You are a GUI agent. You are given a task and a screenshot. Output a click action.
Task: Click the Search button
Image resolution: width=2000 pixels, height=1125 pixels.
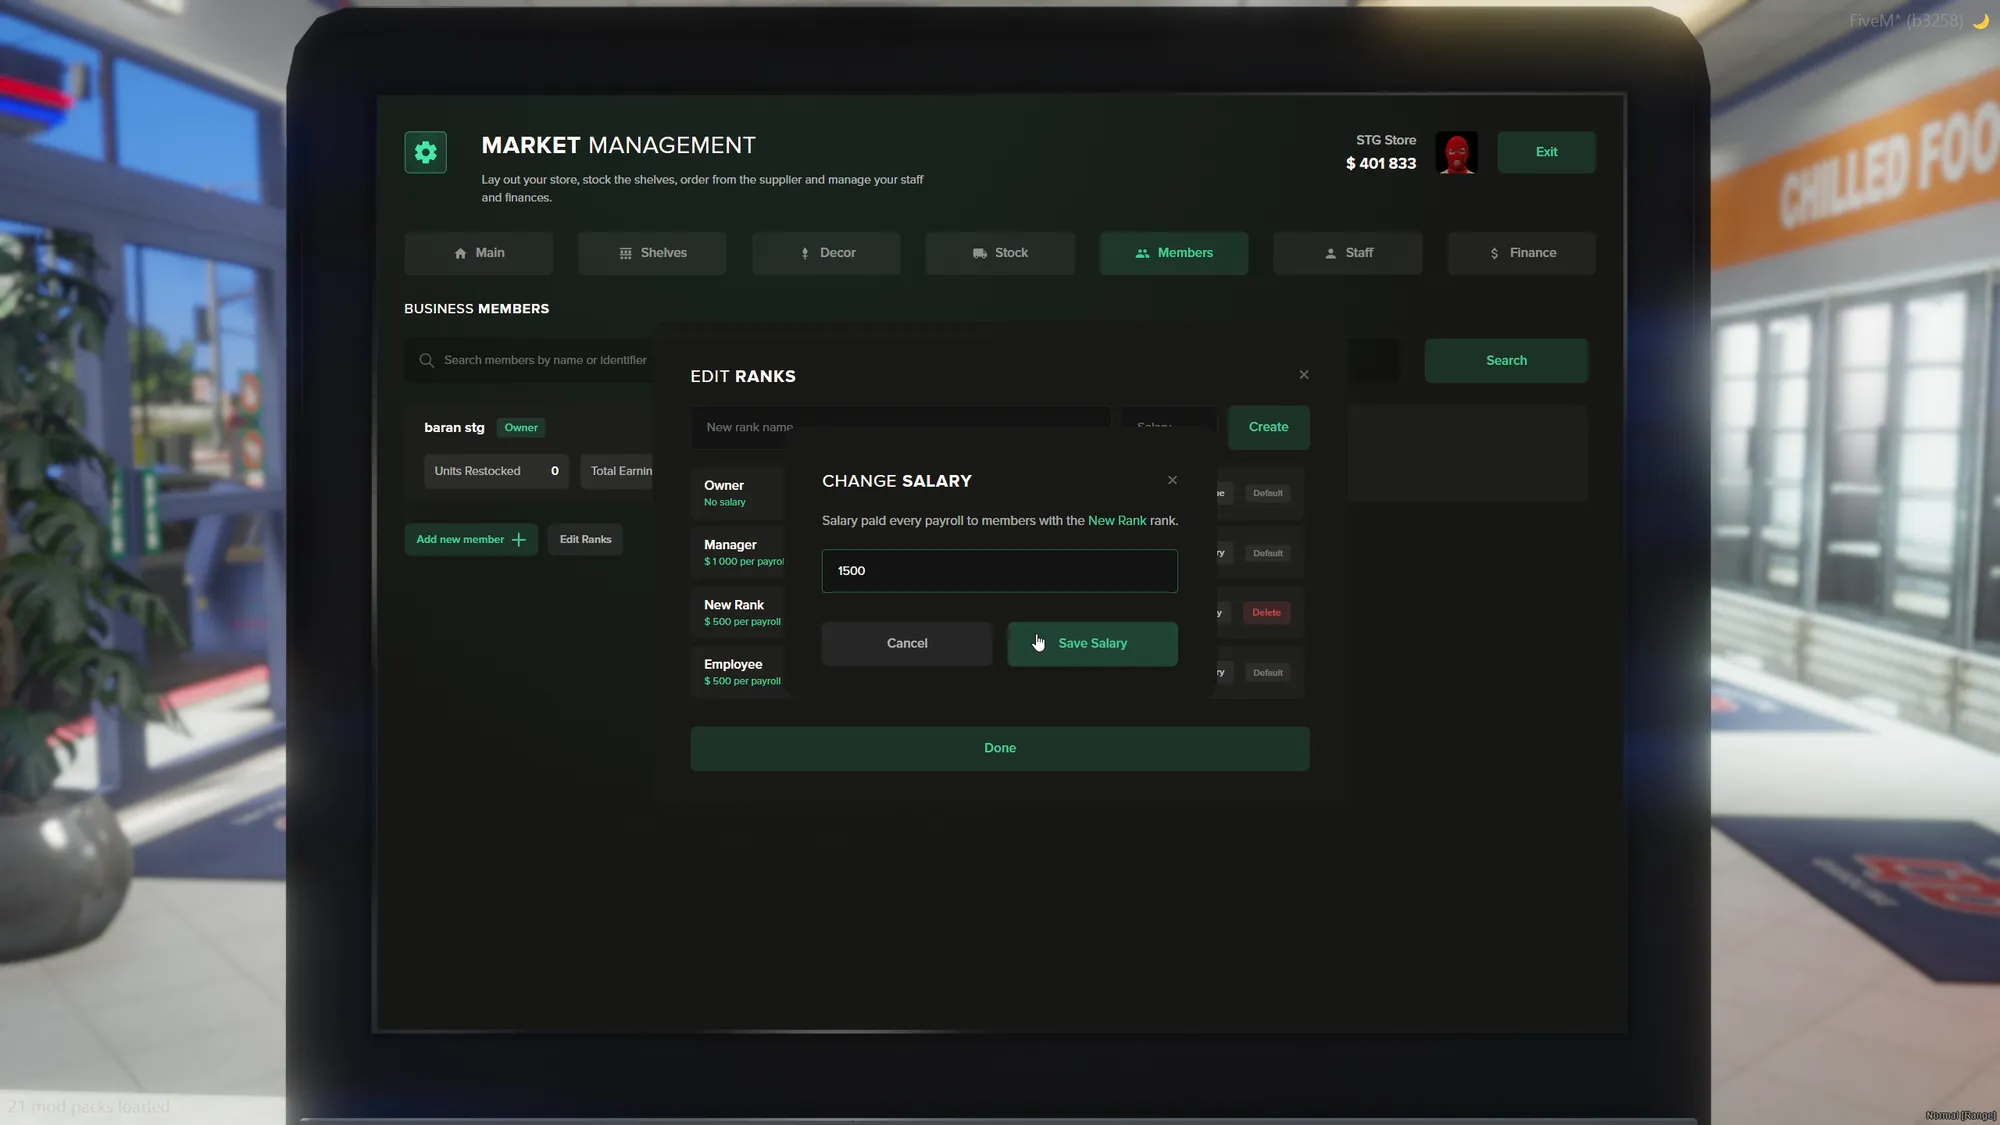point(1506,360)
